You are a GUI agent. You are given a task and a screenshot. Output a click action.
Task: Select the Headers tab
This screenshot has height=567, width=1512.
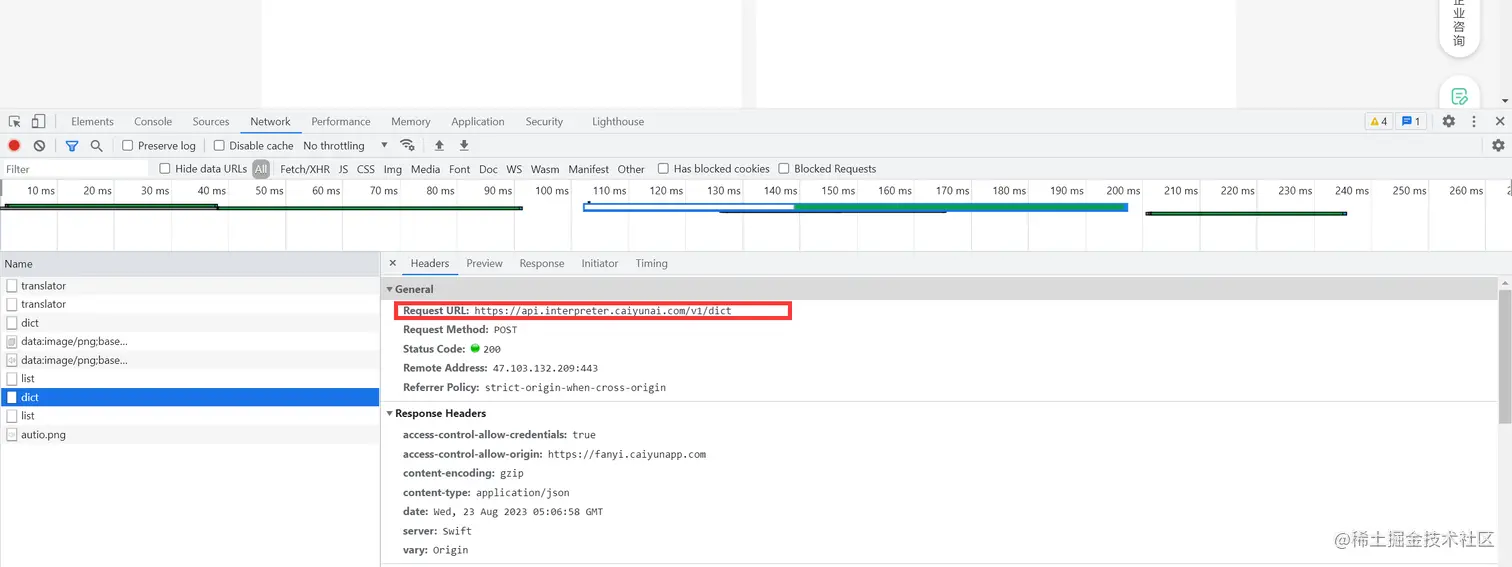[x=430, y=263]
